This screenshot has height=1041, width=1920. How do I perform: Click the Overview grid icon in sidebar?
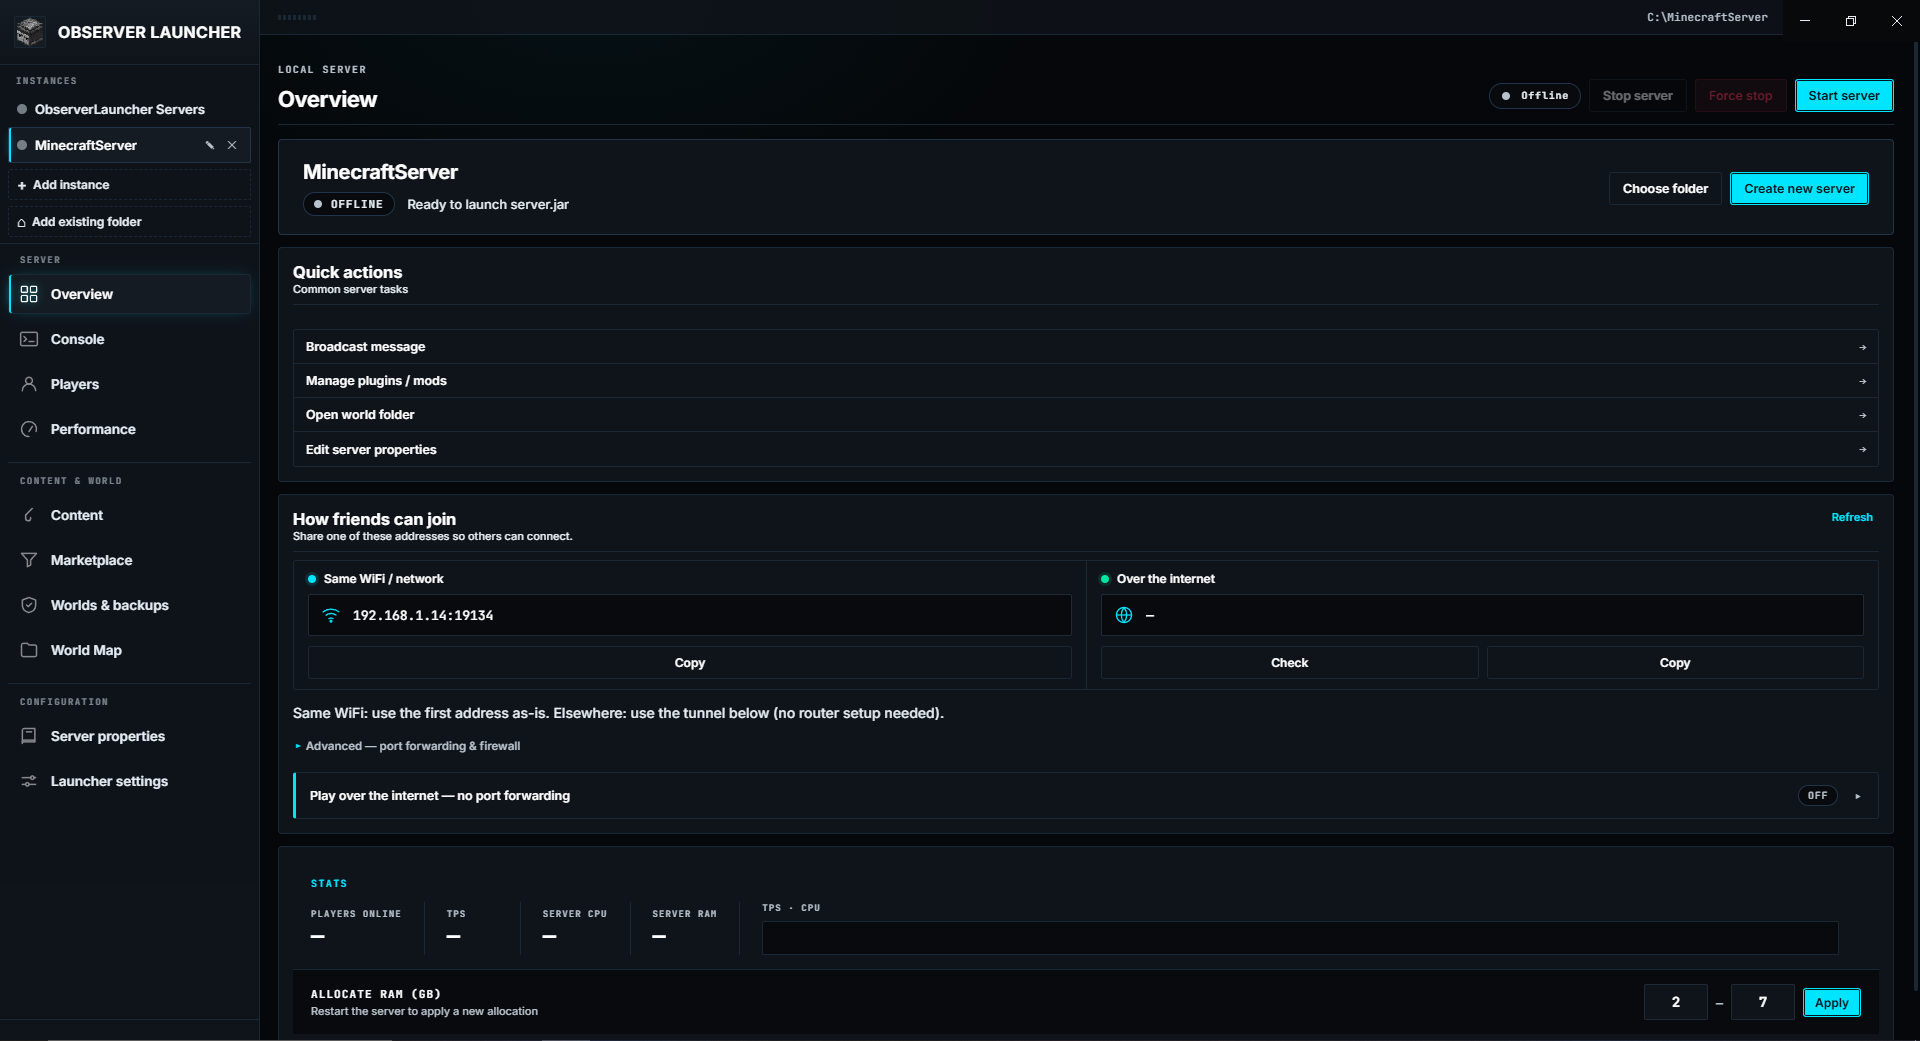[x=29, y=294]
